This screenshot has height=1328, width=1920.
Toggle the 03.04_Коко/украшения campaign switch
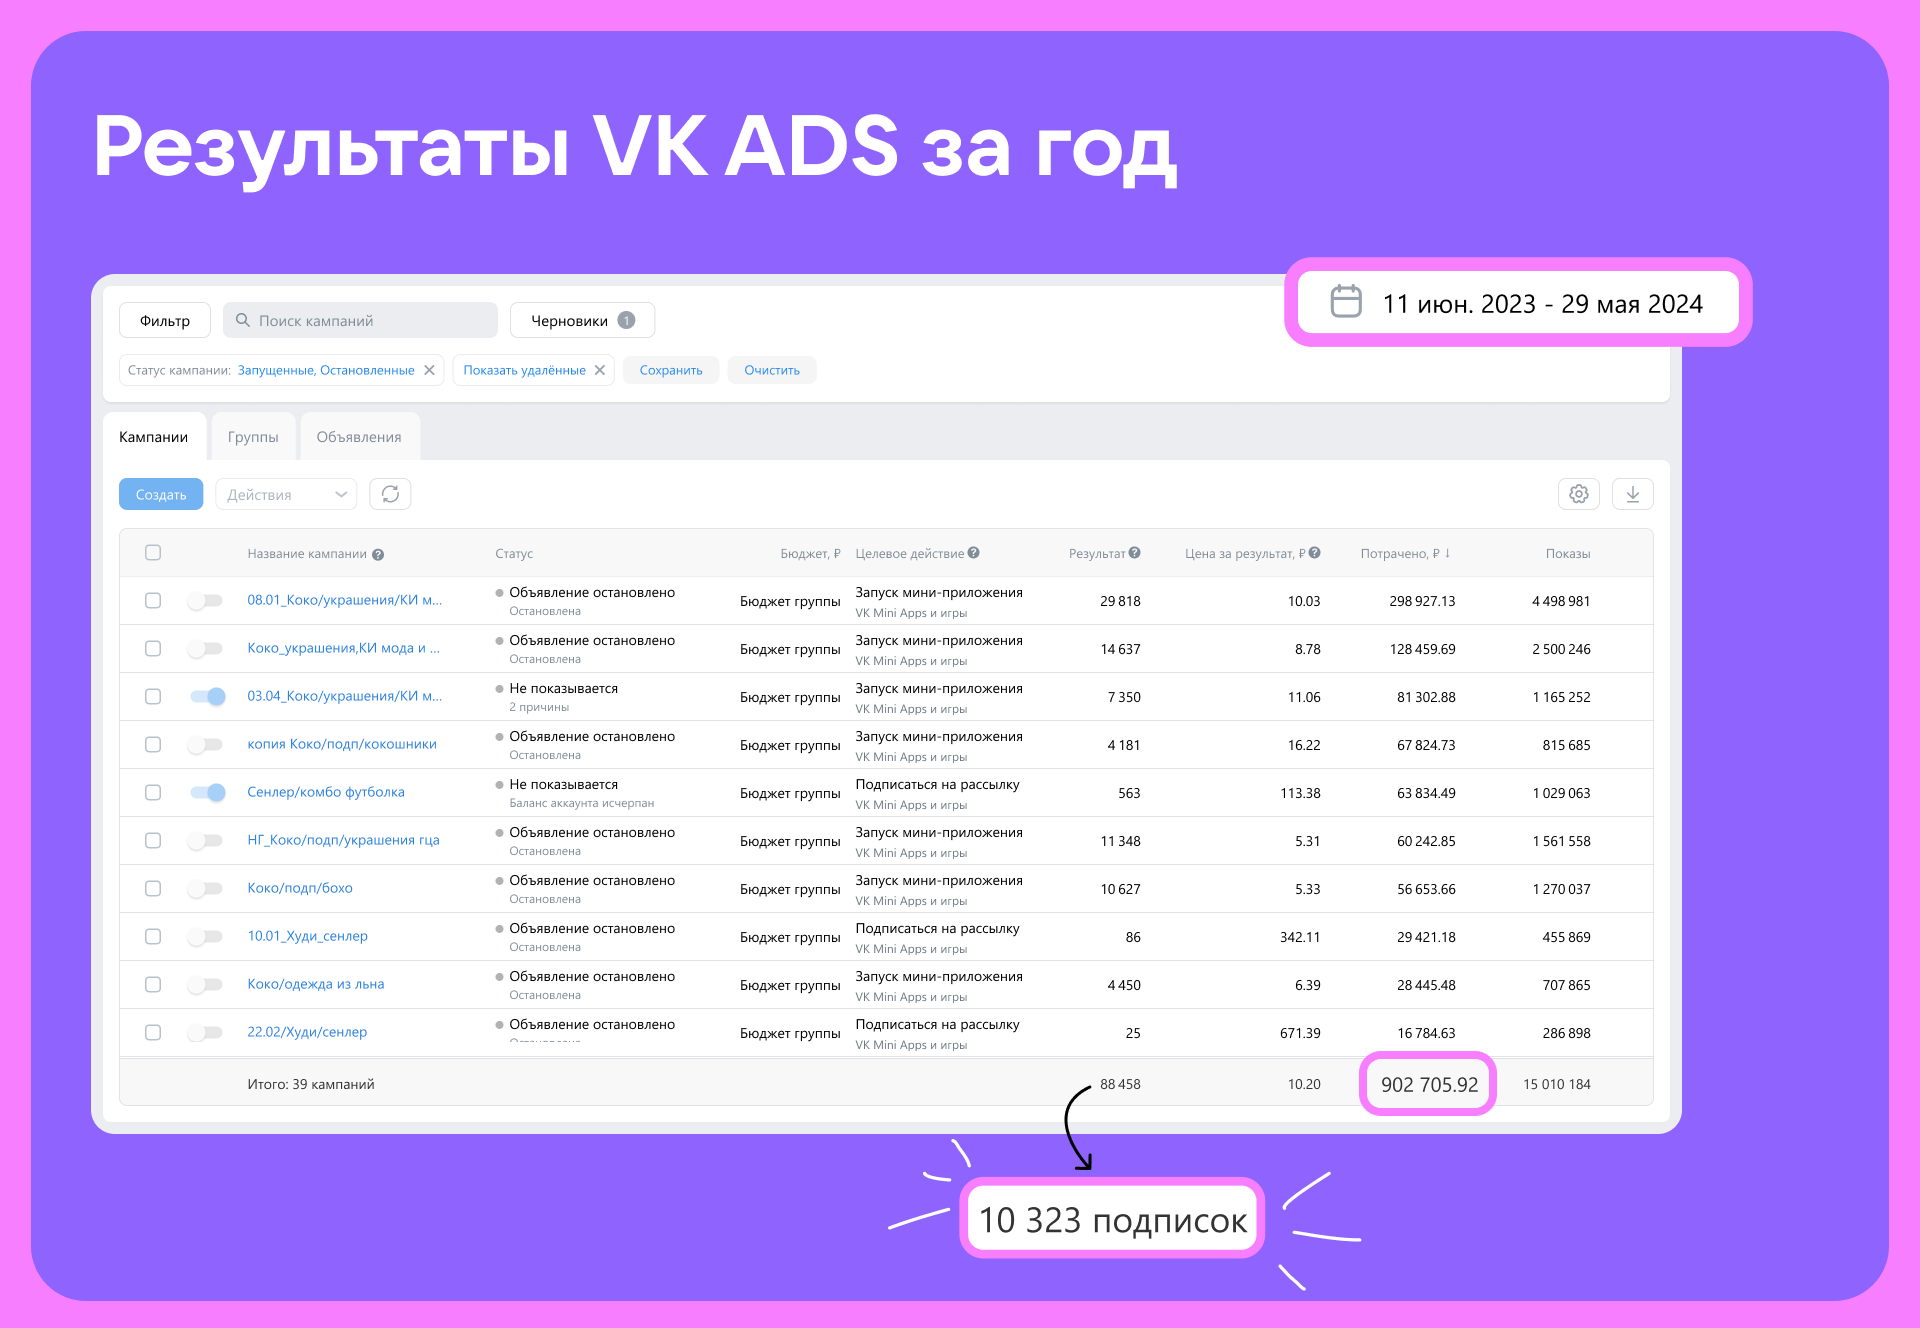(208, 697)
